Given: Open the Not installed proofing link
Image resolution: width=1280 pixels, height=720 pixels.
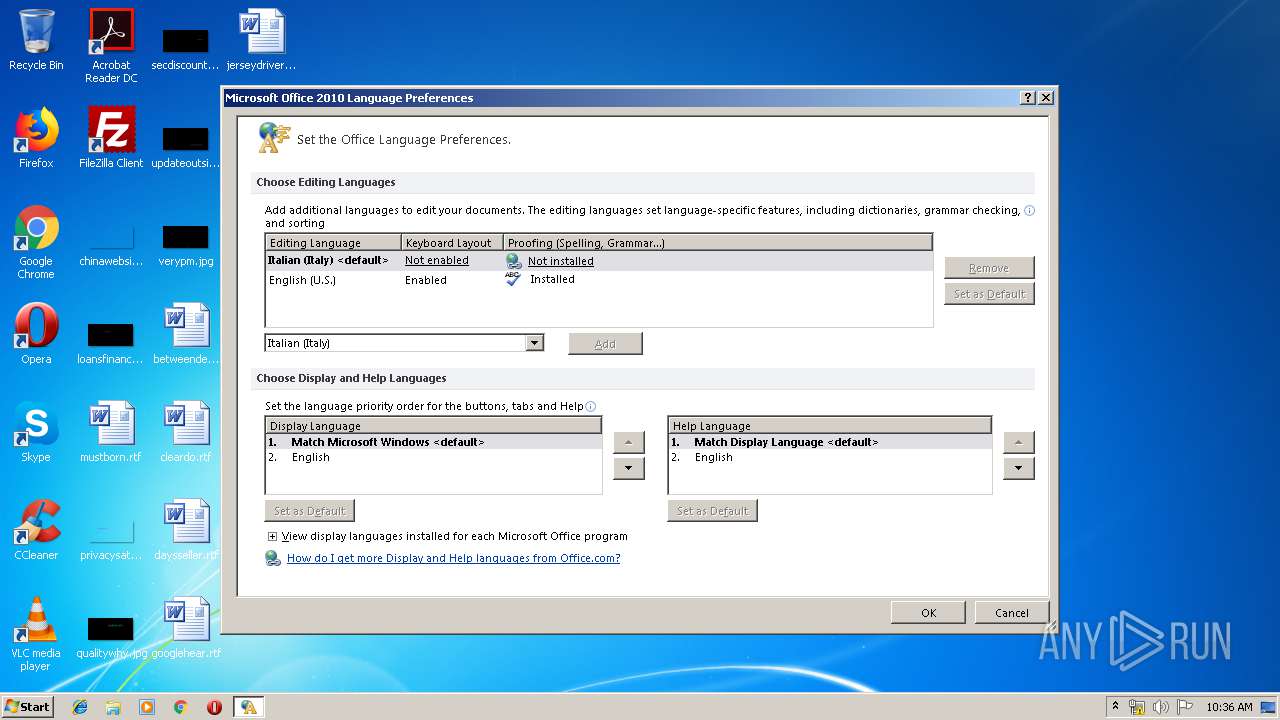Looking at the screenshot, I should 561,261.
